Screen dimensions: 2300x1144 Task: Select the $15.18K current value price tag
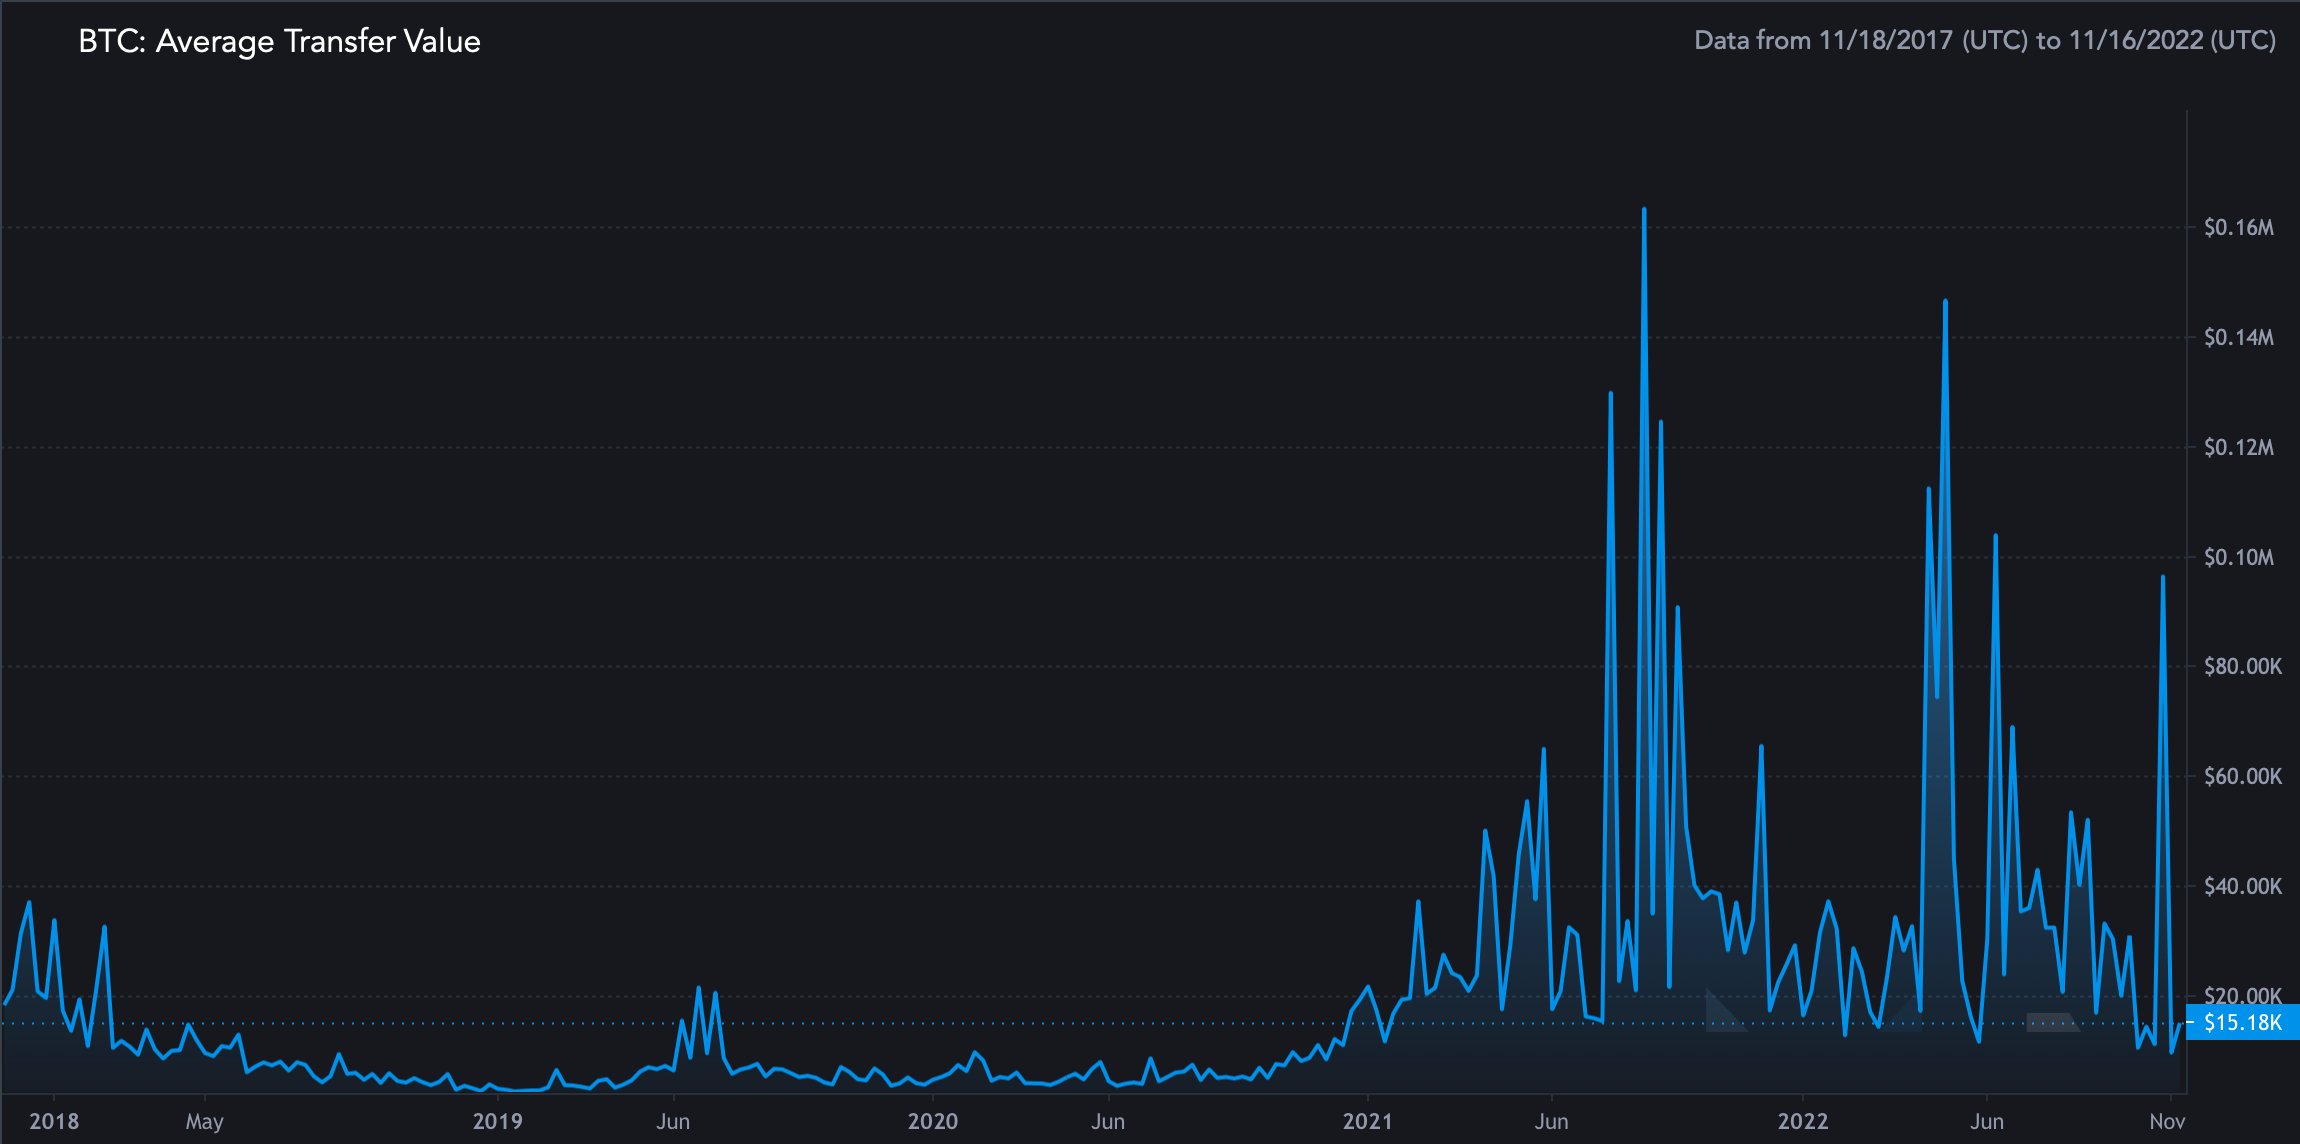point(2242,1022)
